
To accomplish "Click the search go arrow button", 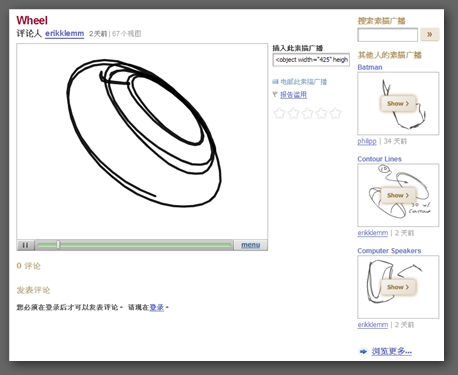I will point(430,34).
